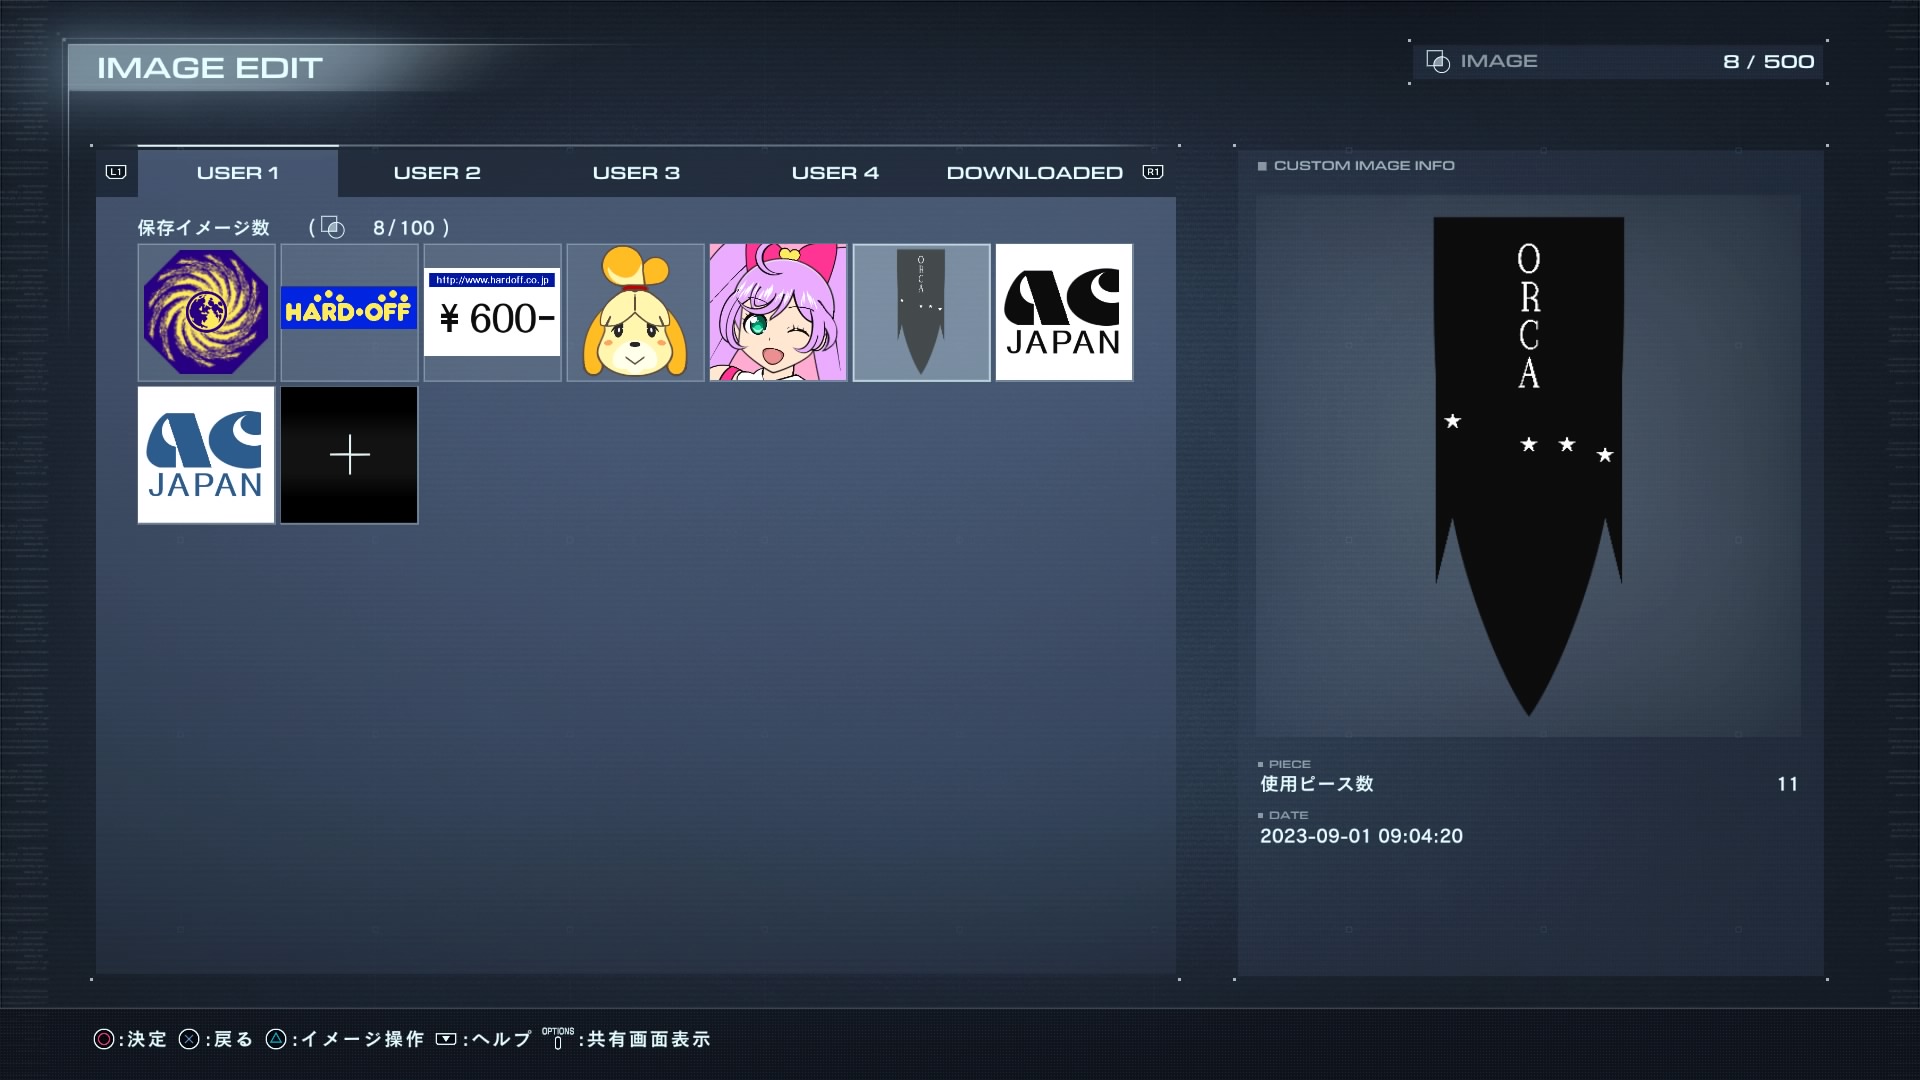This screenshot has height=1080, width=1920.
Task: Select the black AC JAPAN logo image
Action: pos(1064,312)
